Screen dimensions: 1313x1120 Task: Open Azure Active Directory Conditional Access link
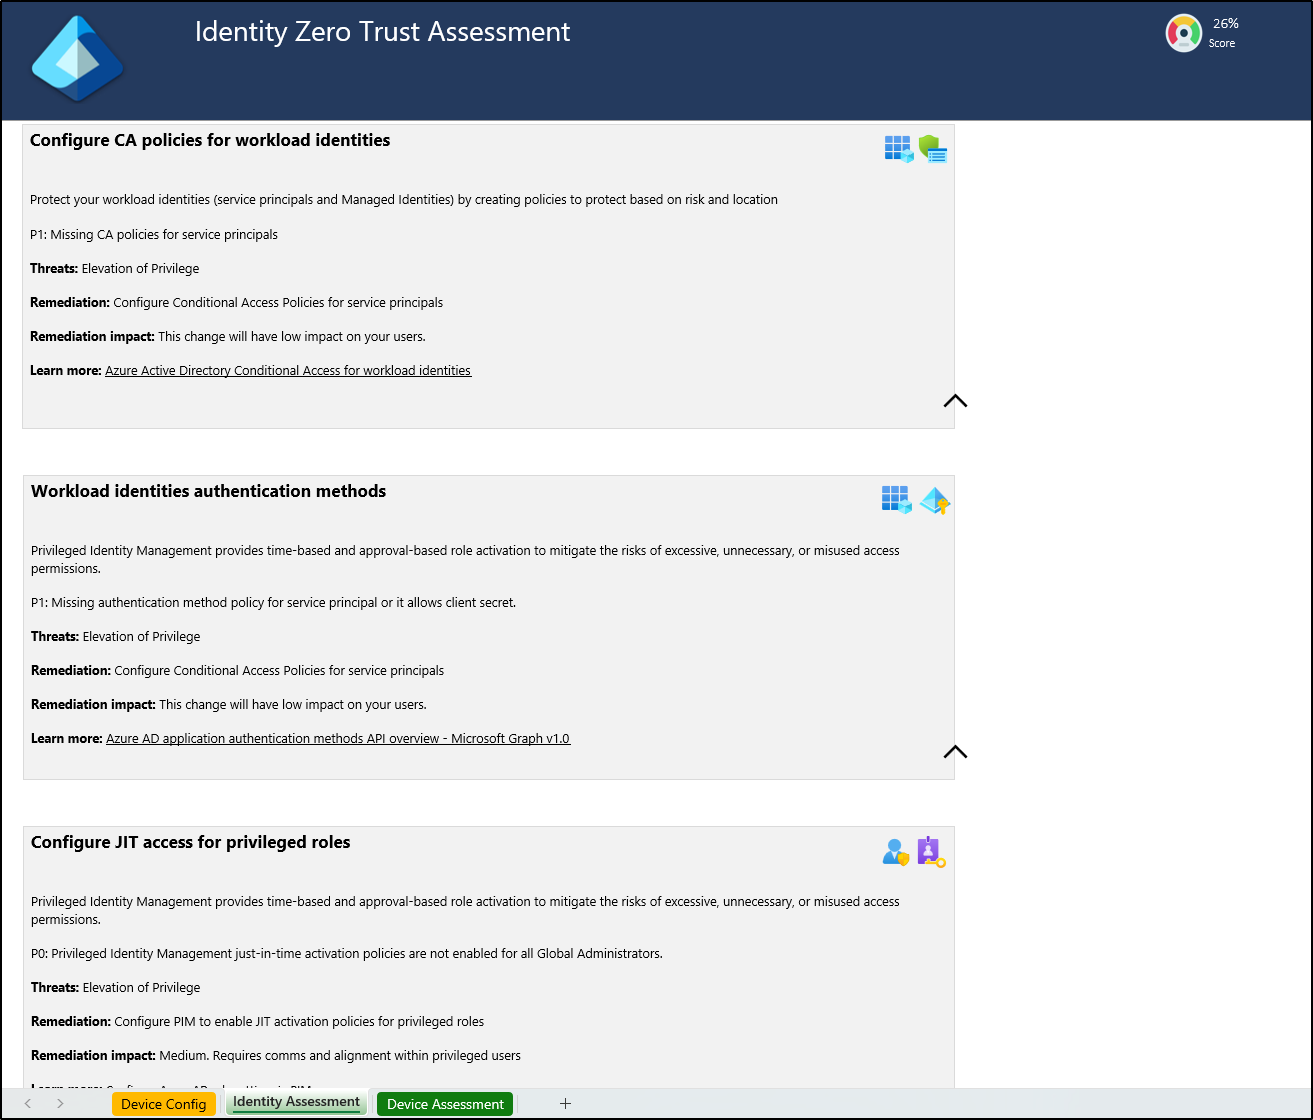click(x=288, y=370)
